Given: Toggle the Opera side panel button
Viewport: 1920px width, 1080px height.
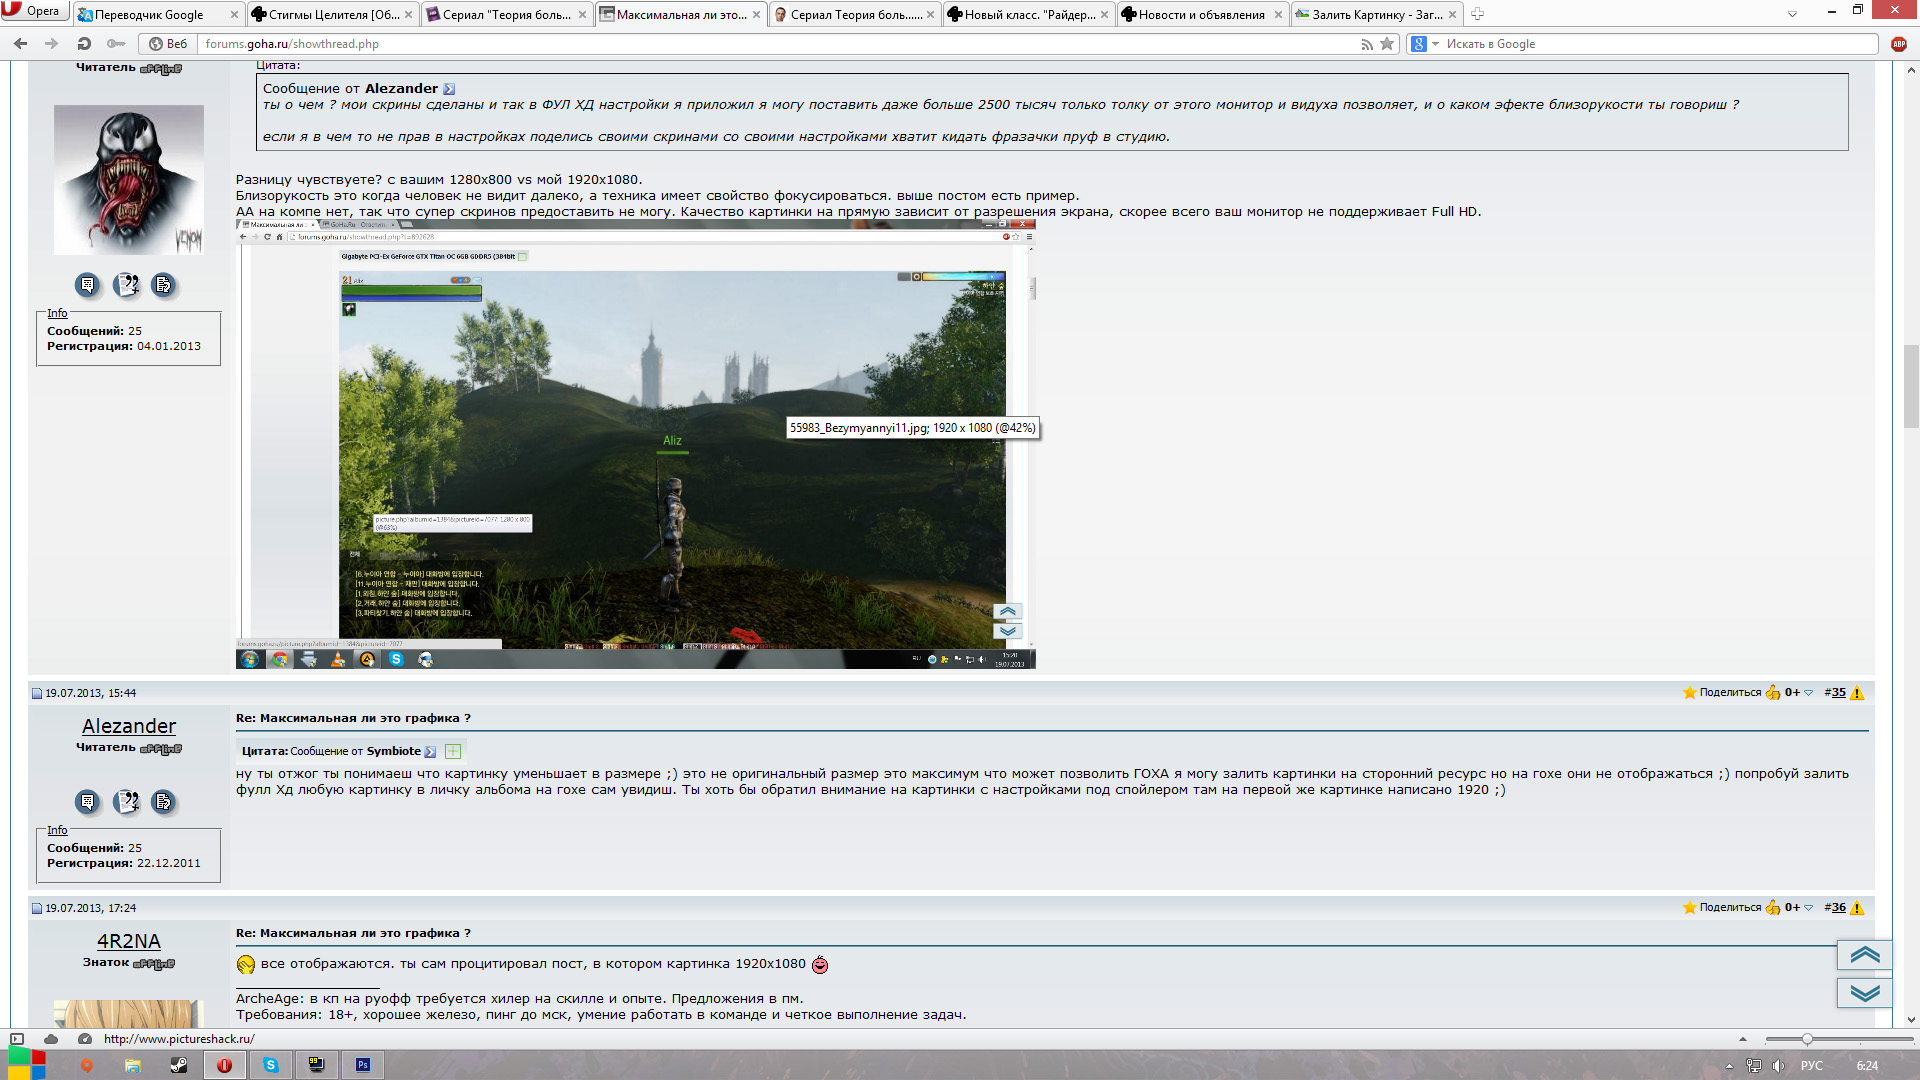Looking at the screenshot, I should coord(17,1039).
